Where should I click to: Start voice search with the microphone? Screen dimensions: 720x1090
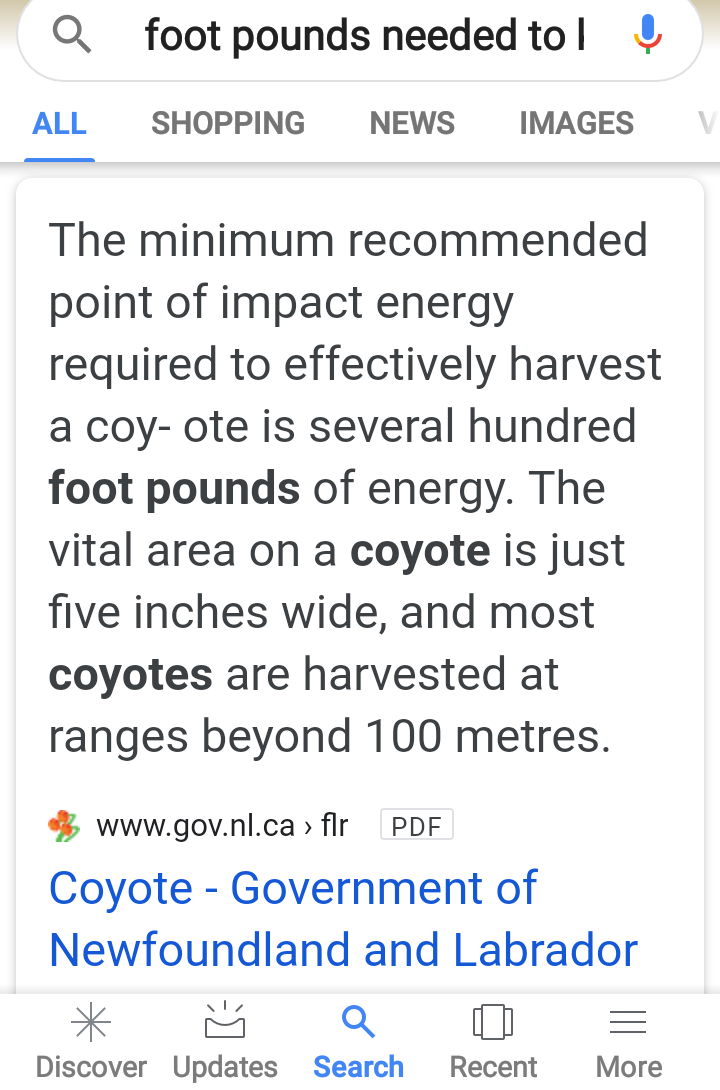click(647, 34)
